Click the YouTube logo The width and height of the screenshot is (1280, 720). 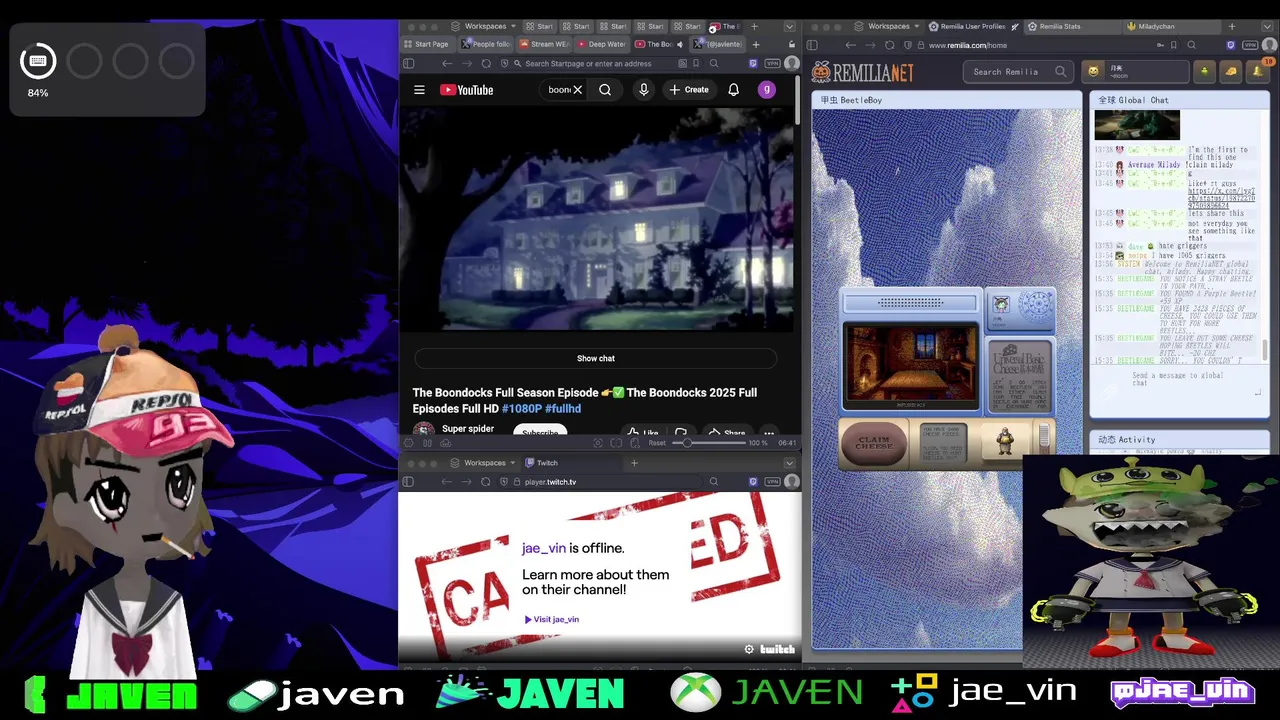pos(467,90)
